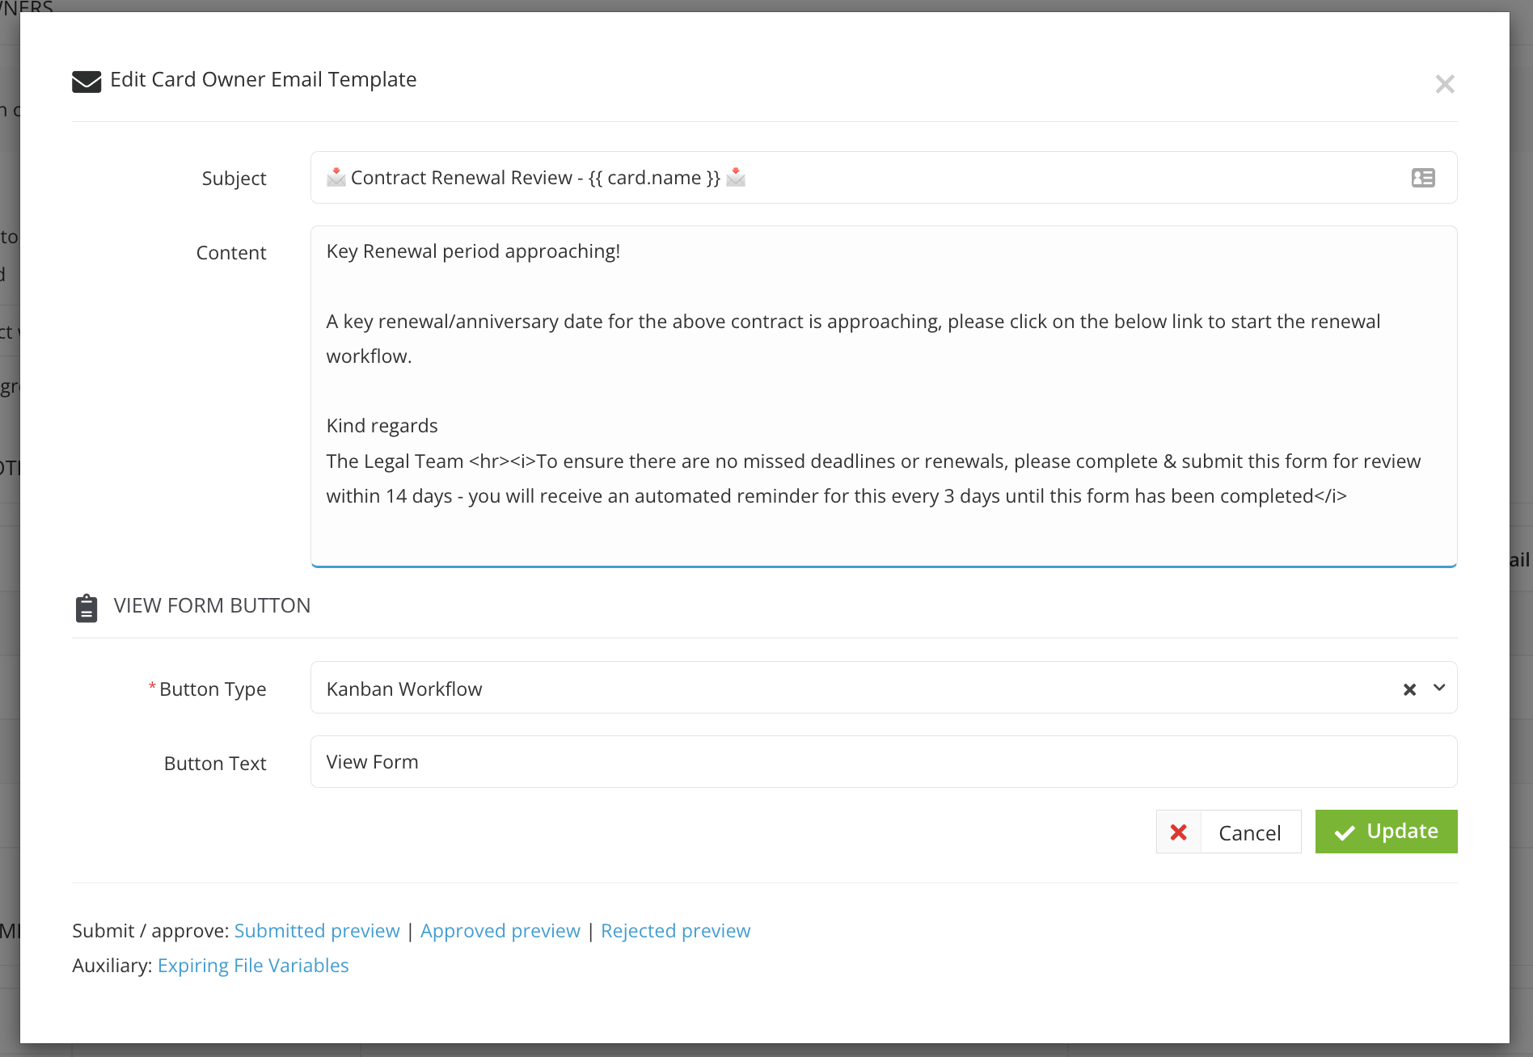Open the Submitted preview link

click(316, 930)
